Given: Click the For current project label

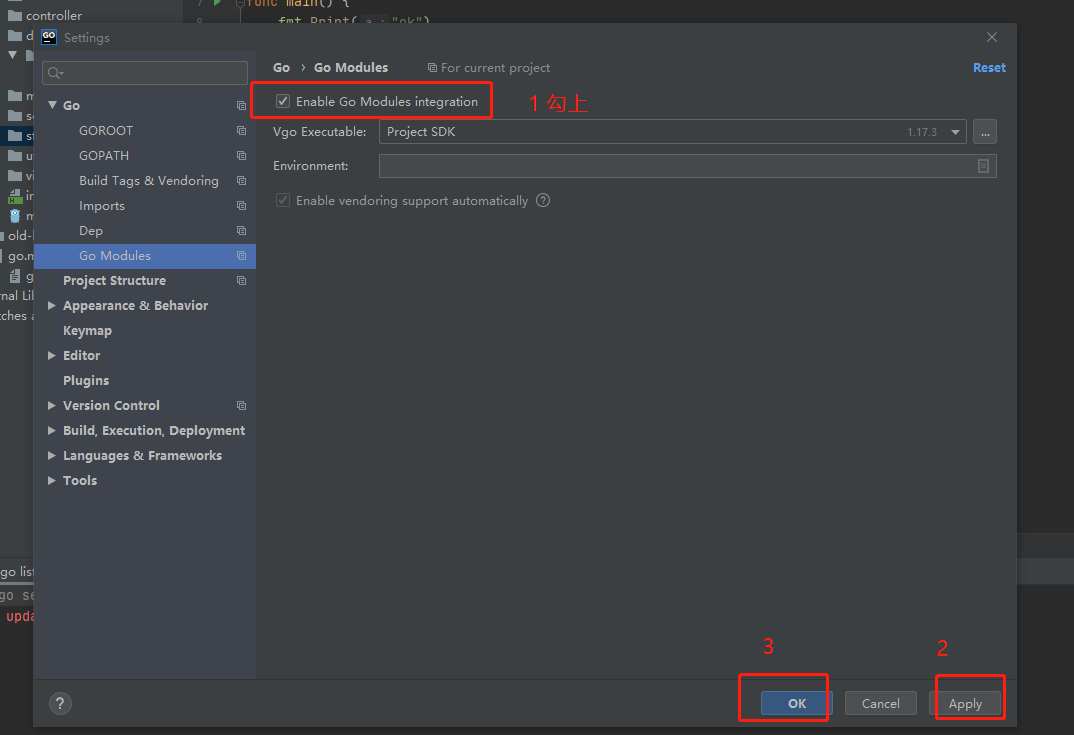Looking at the screenshot, I should pyautogui.click(x=495, y=67).
